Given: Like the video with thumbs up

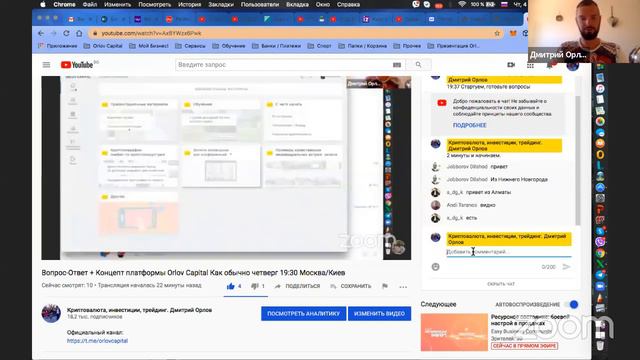Looking at the screenshot, I should pyautogui.click(x=231, y=286).
